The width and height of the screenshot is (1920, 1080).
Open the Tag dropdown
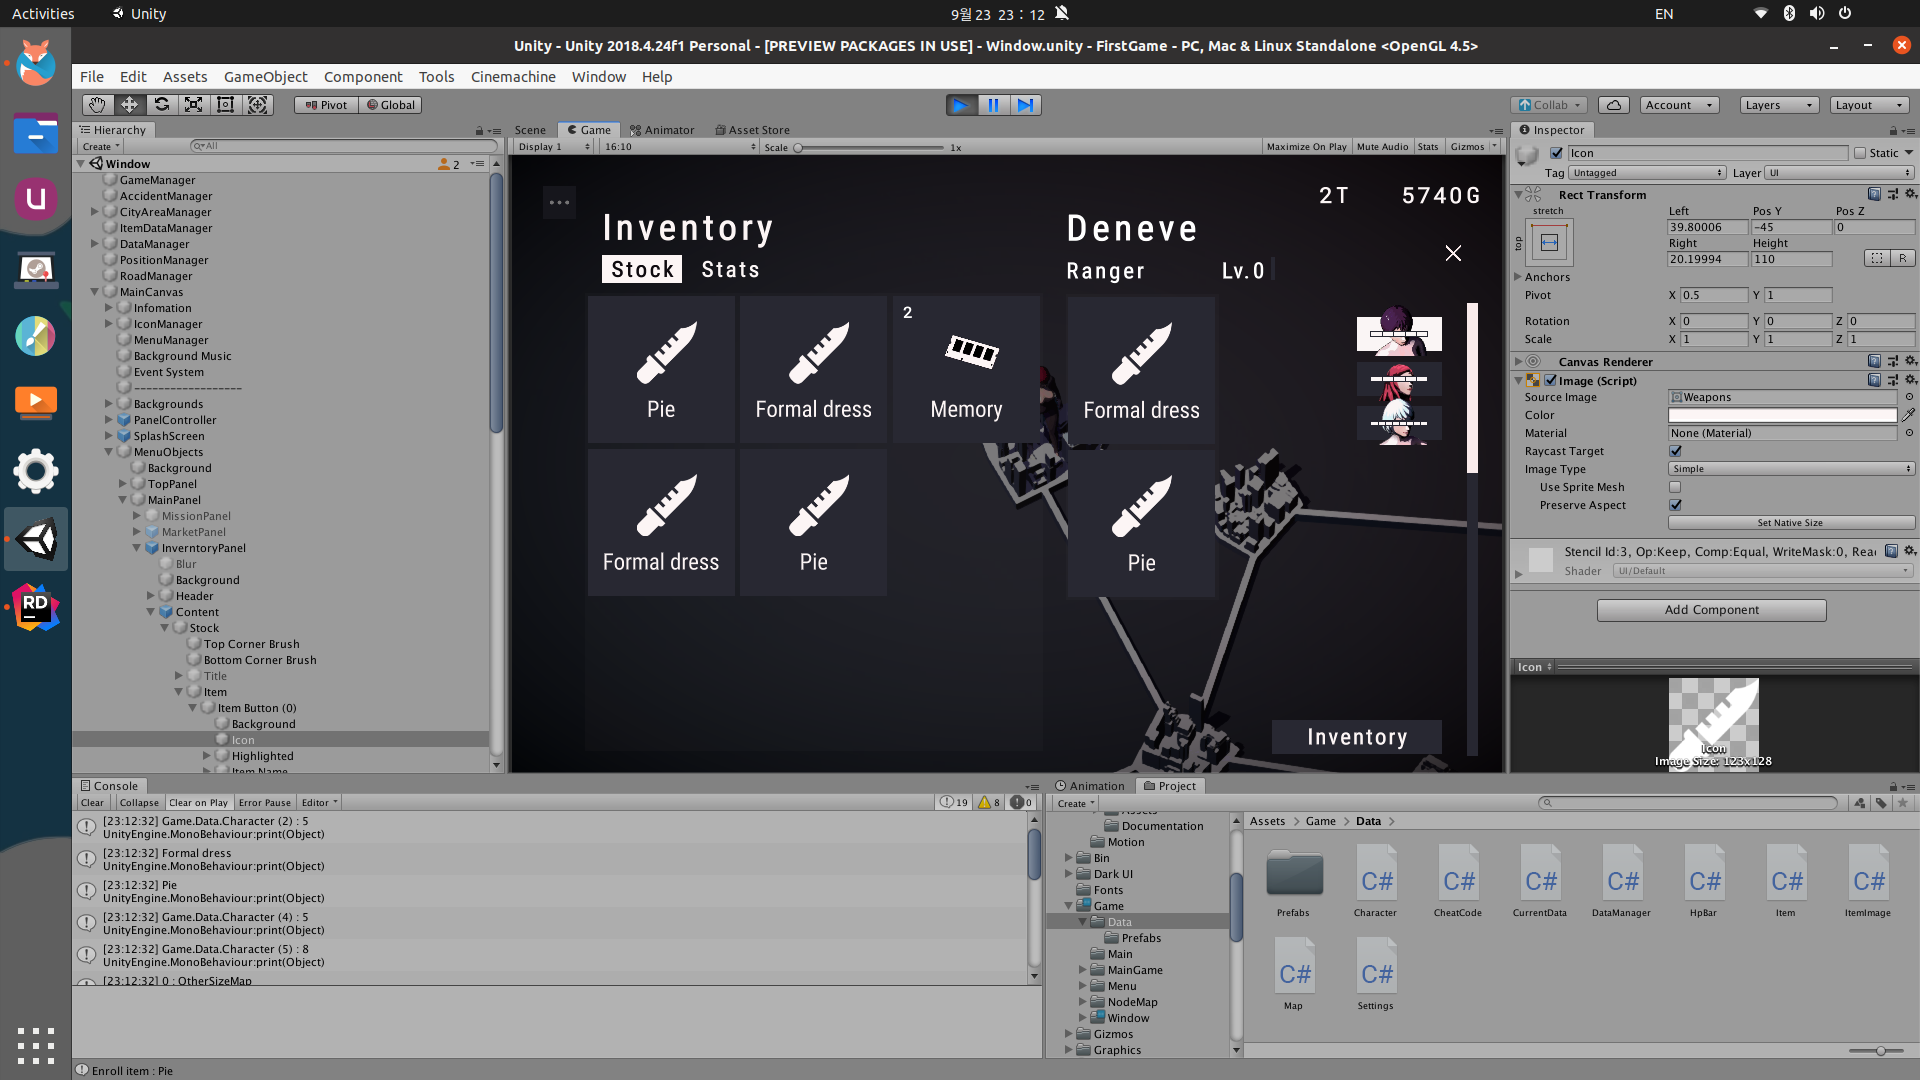(x=1647, y=173)
